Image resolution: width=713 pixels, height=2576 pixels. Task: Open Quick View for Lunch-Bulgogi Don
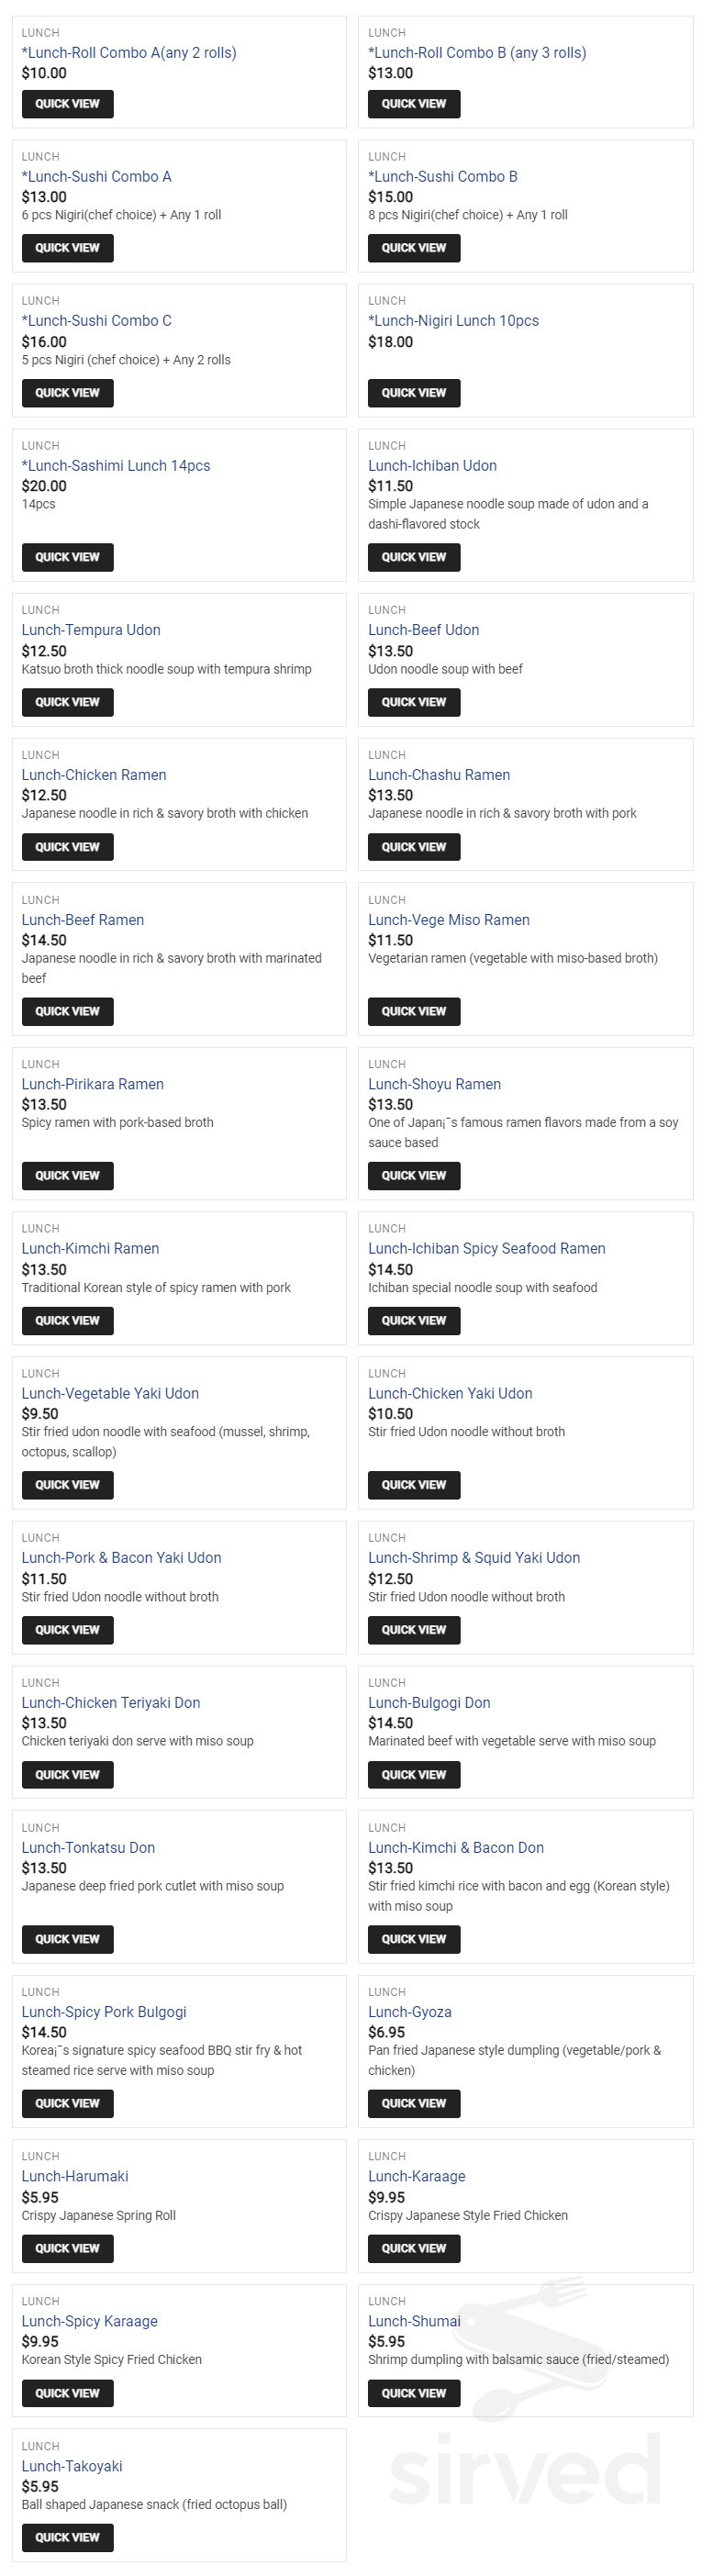coord(413,1775)
